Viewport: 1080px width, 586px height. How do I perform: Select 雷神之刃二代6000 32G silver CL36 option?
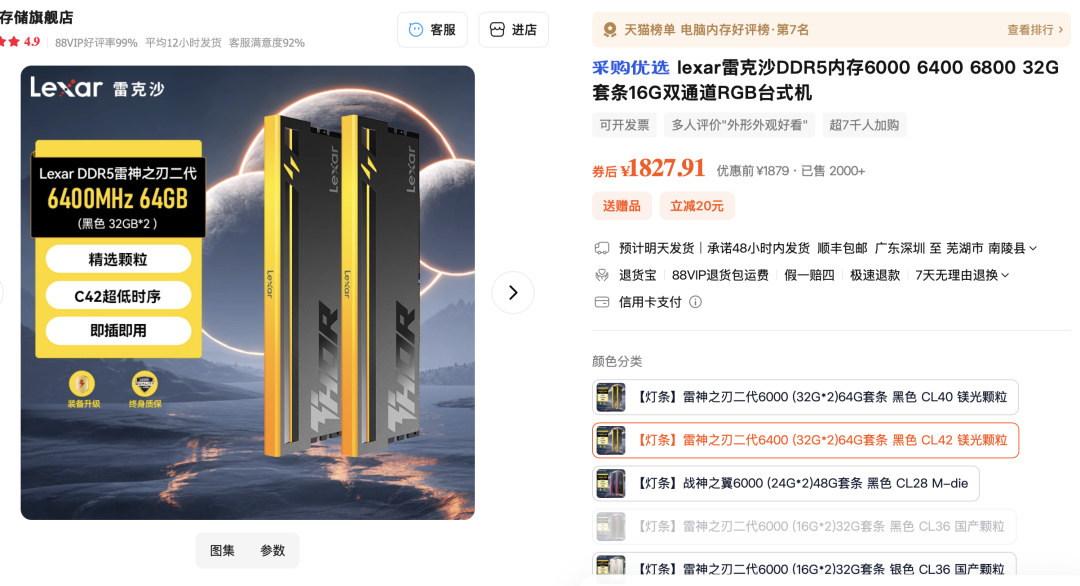coord(805,566)
